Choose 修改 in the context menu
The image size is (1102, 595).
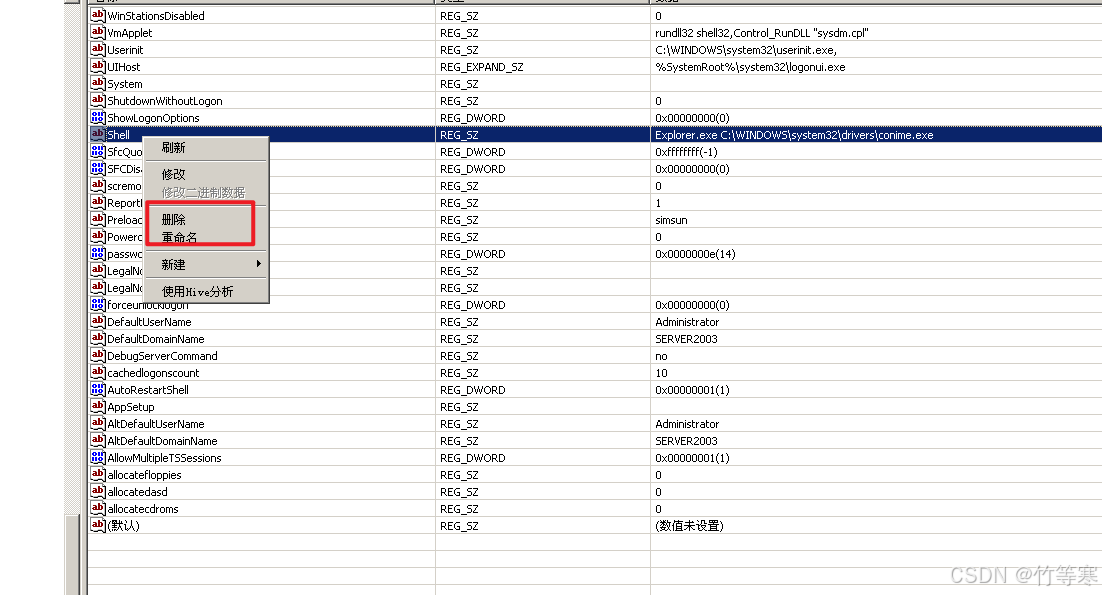[174, 174]
